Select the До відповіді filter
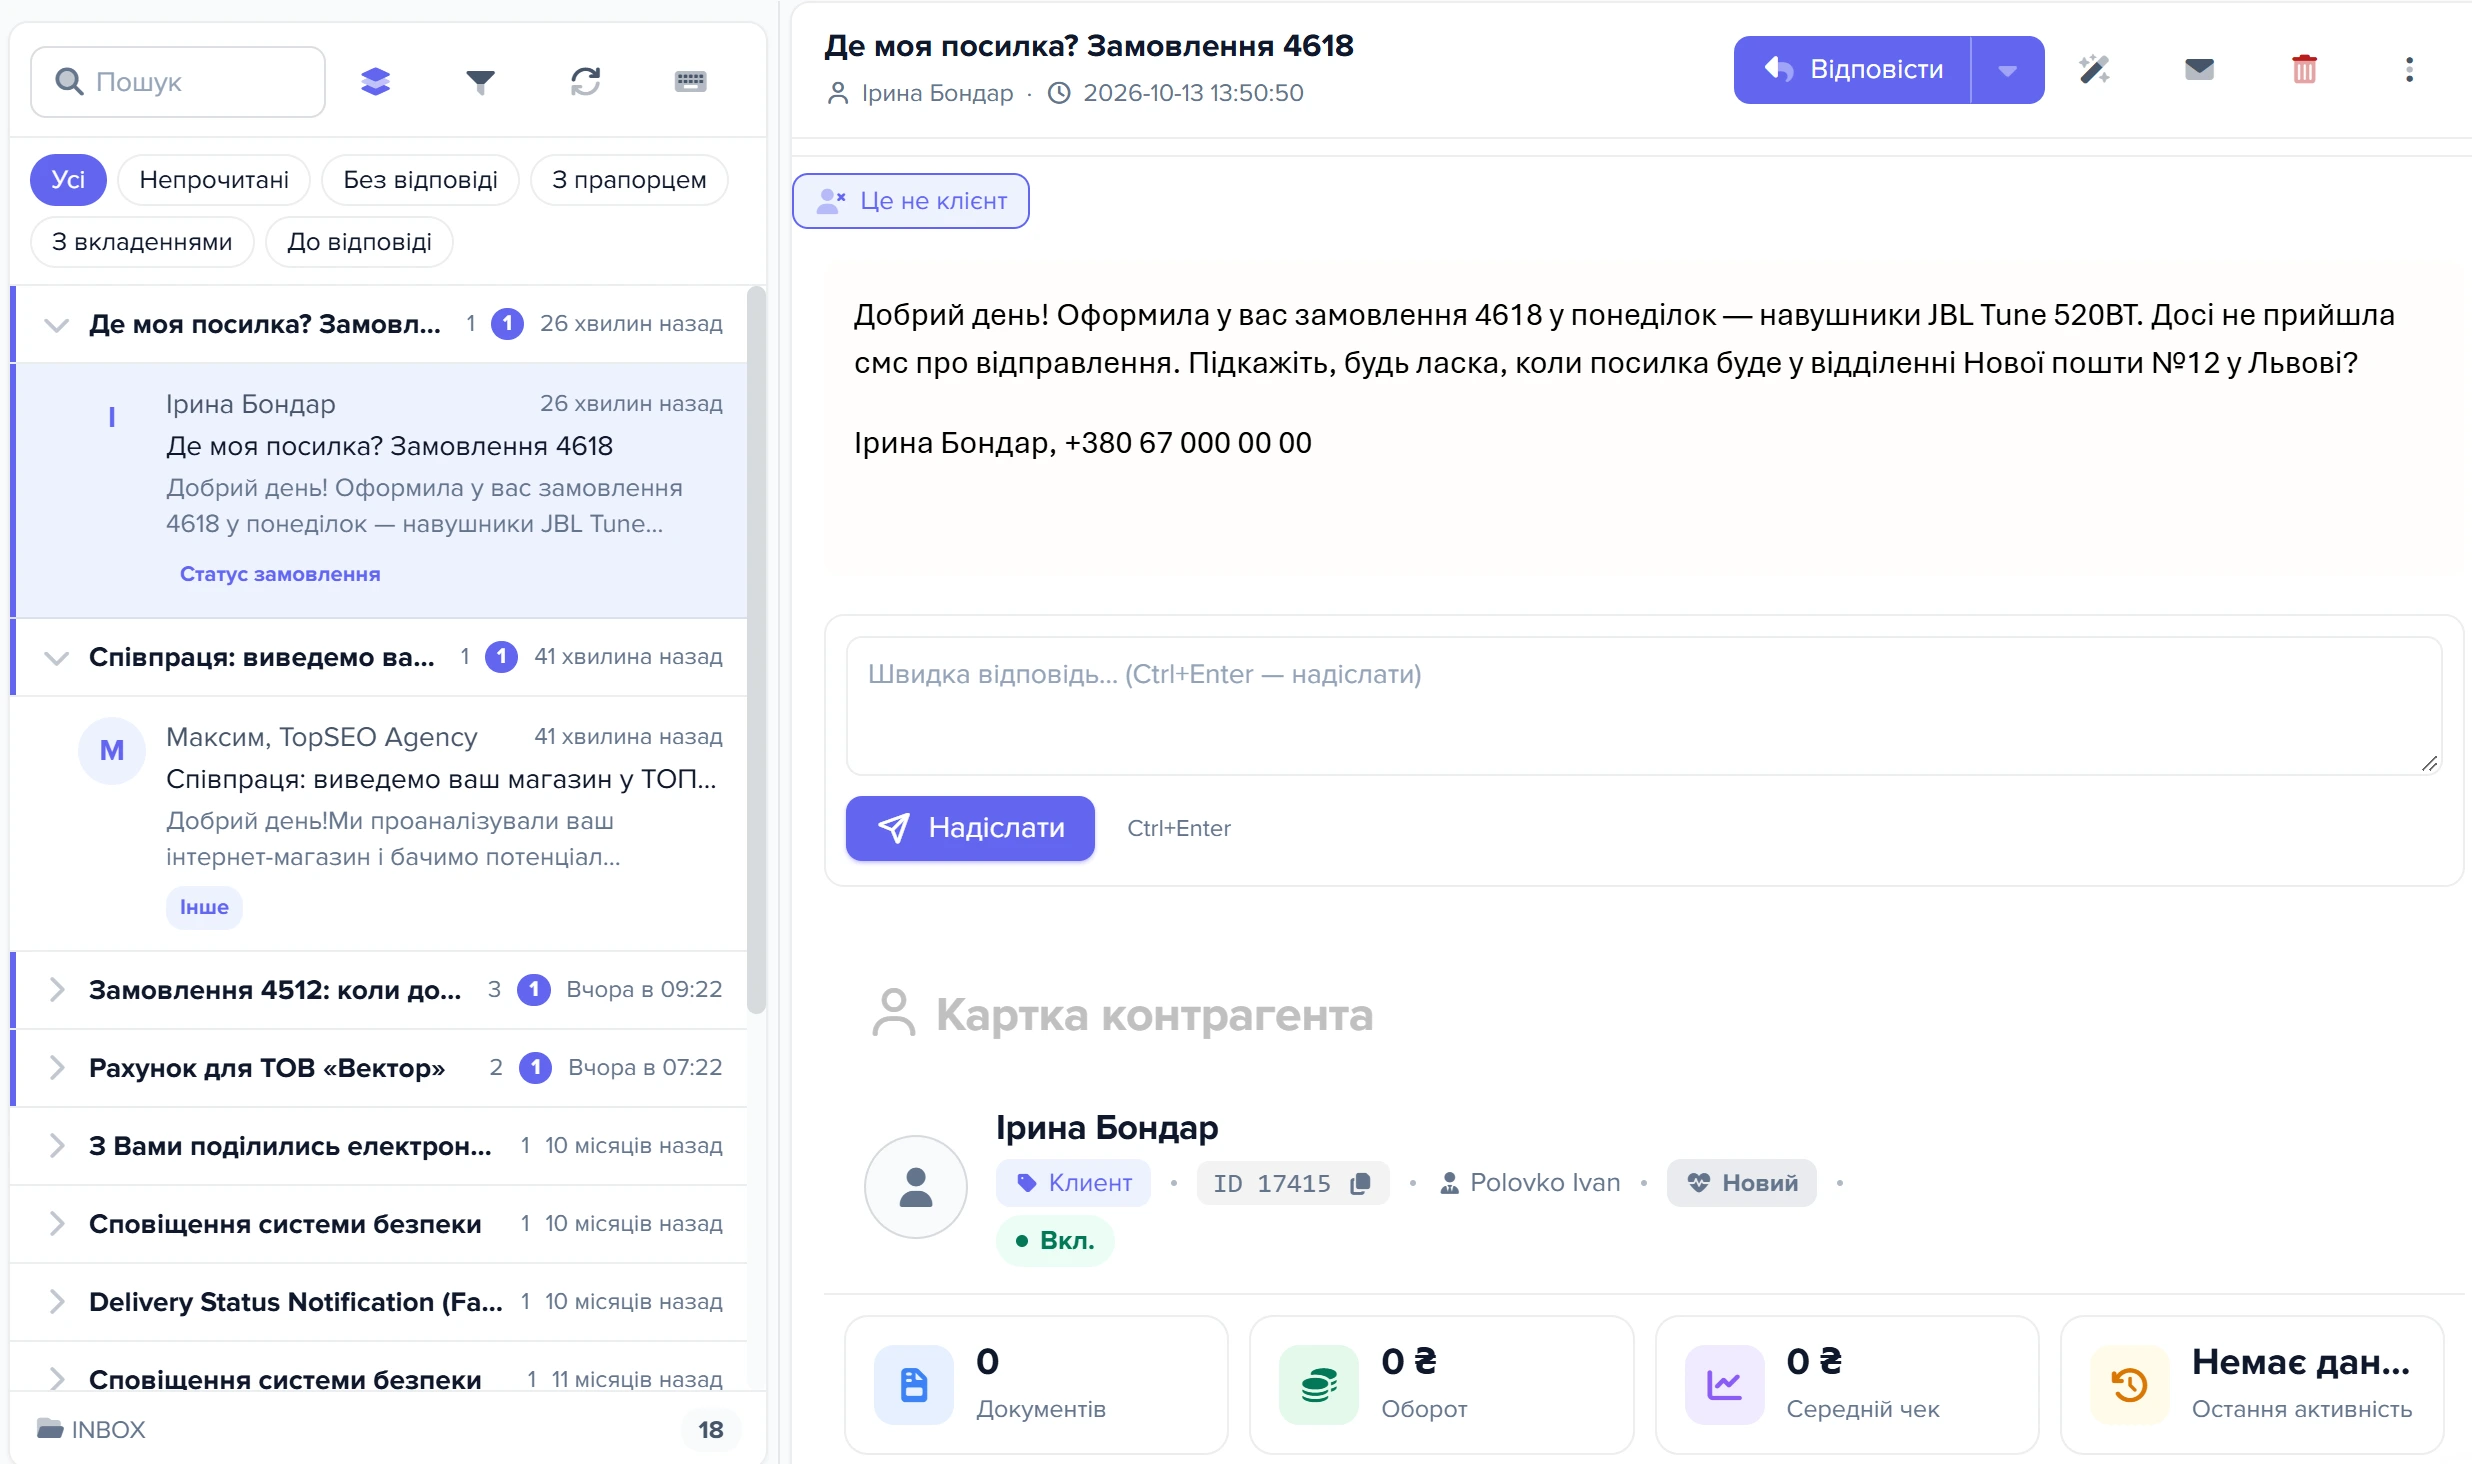Image resolution: width=2472 pixels, height=1464 pixels. click(359, 242)
